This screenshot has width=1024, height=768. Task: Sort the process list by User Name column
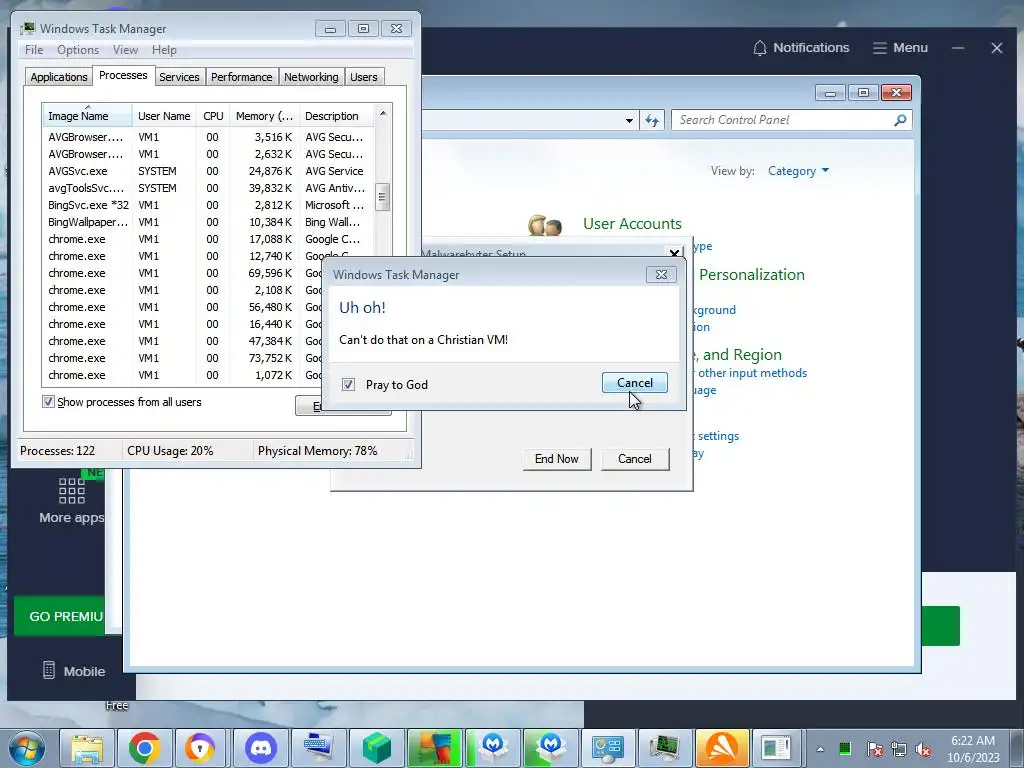coord(164,116)
